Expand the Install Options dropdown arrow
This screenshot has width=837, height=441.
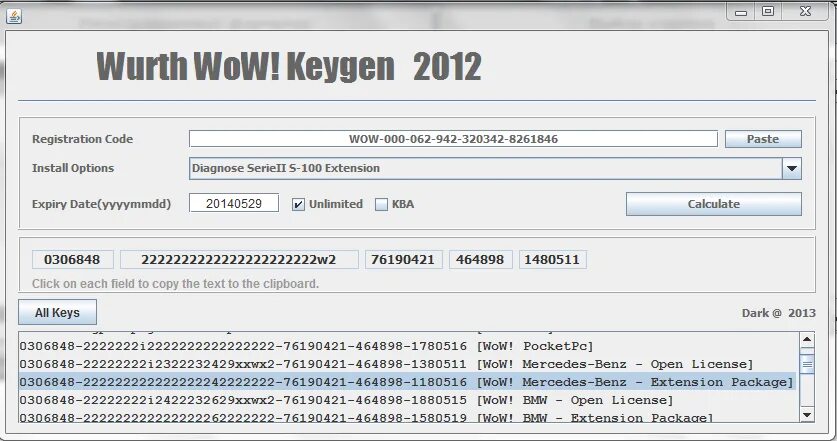pos(792,169)
